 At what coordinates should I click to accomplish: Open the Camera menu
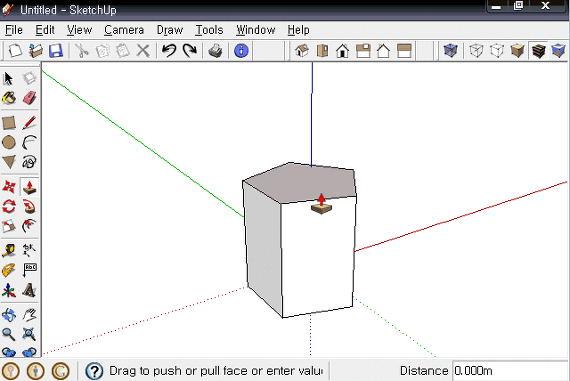tap(124, 30)
